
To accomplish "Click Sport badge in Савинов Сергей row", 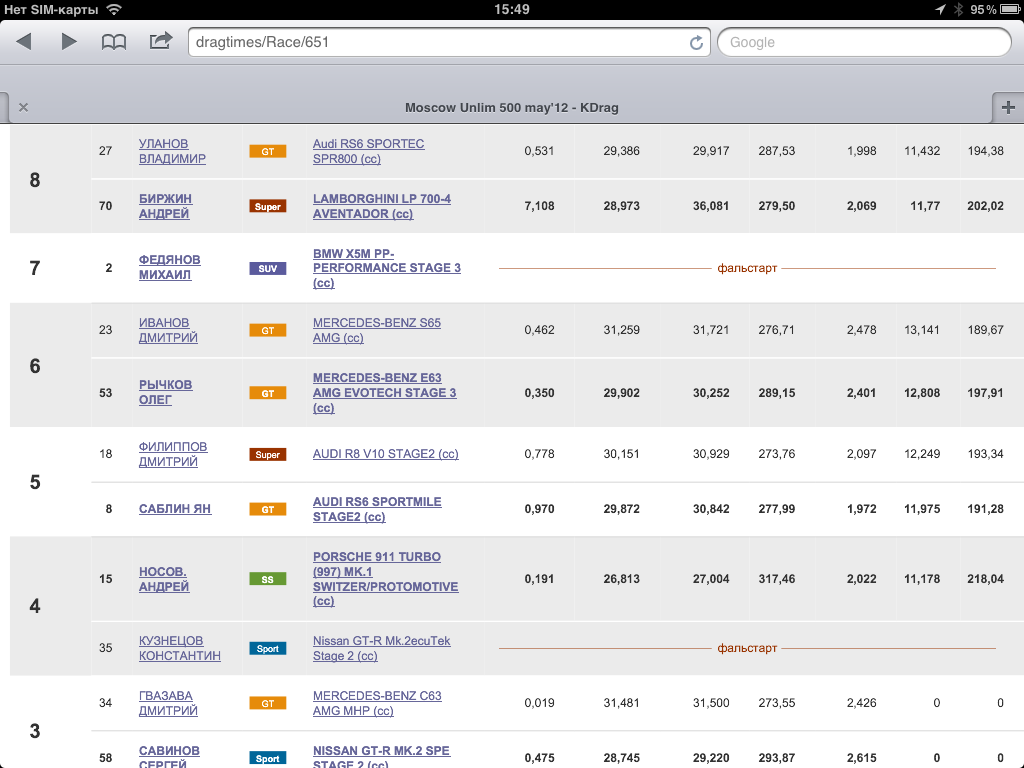I will click(268, 758).
